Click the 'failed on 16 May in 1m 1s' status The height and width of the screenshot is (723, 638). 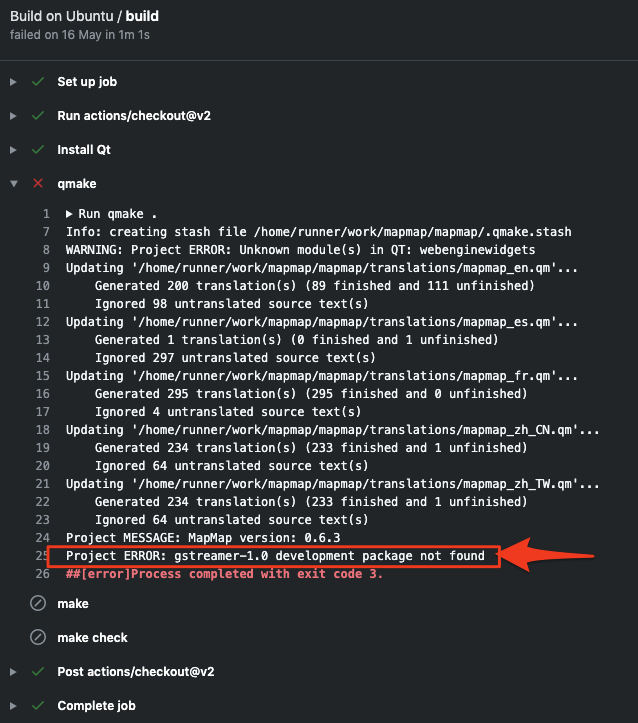click(80, 35)
